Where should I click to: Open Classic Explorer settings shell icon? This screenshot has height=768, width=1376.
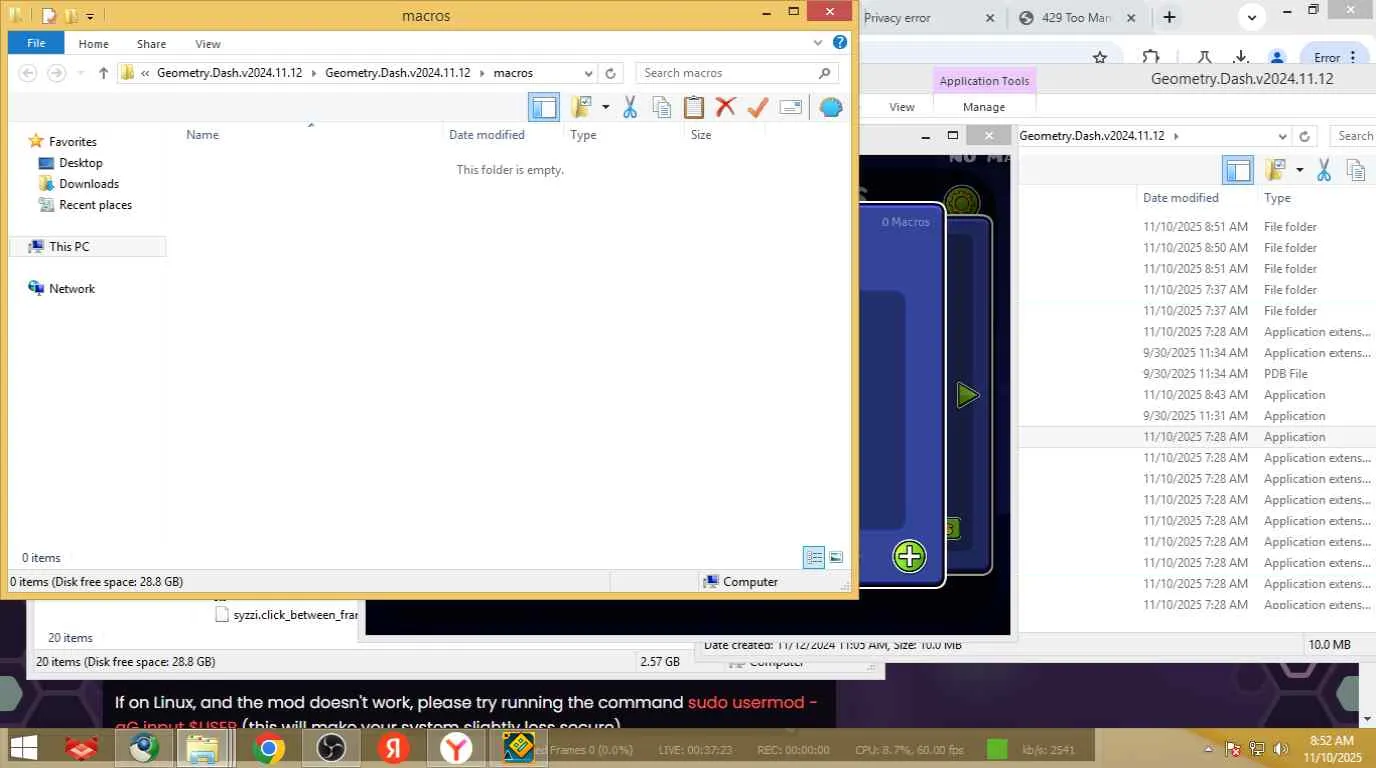pyautogui.click(x=831, y=107)
